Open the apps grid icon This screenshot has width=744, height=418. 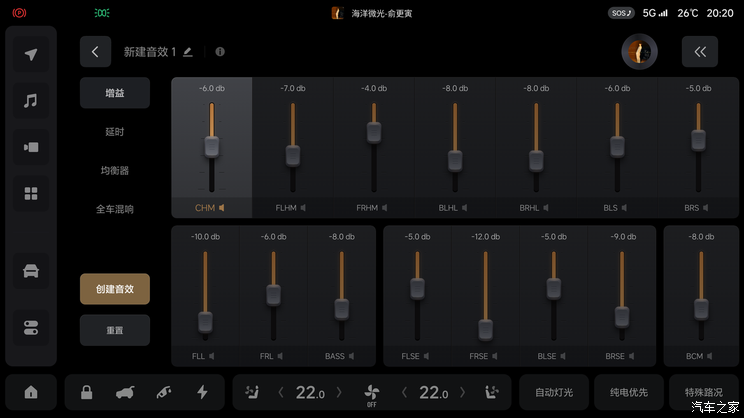[31, 193]
